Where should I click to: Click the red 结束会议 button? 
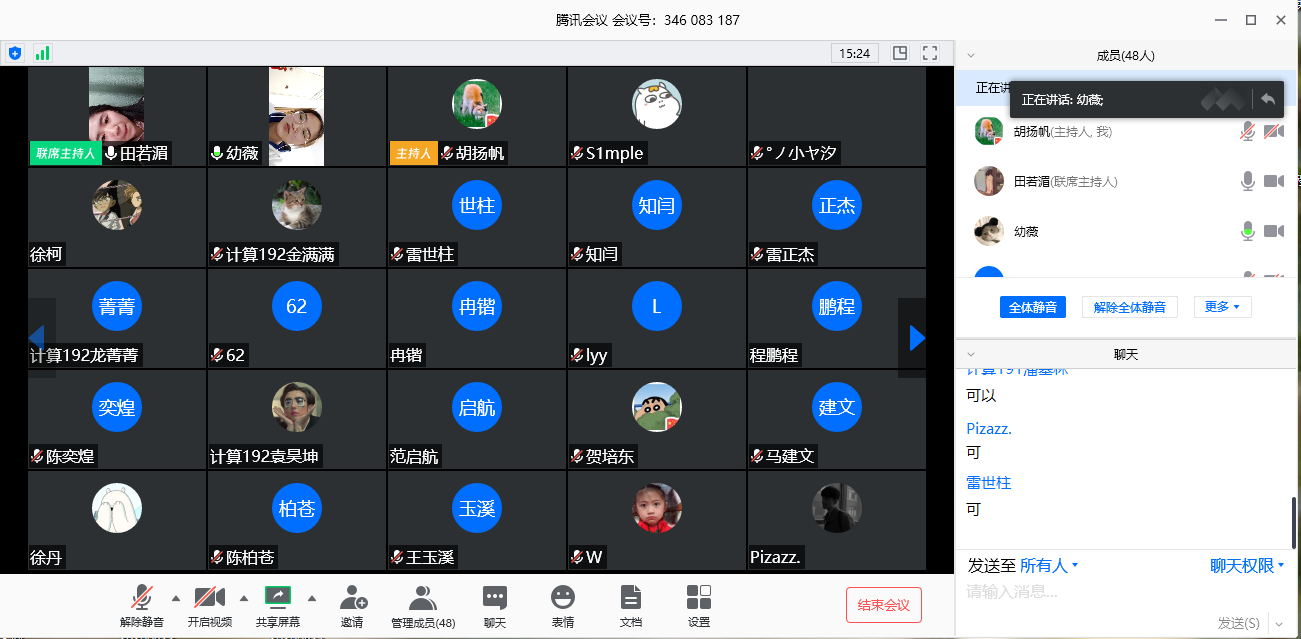[883, 605]
